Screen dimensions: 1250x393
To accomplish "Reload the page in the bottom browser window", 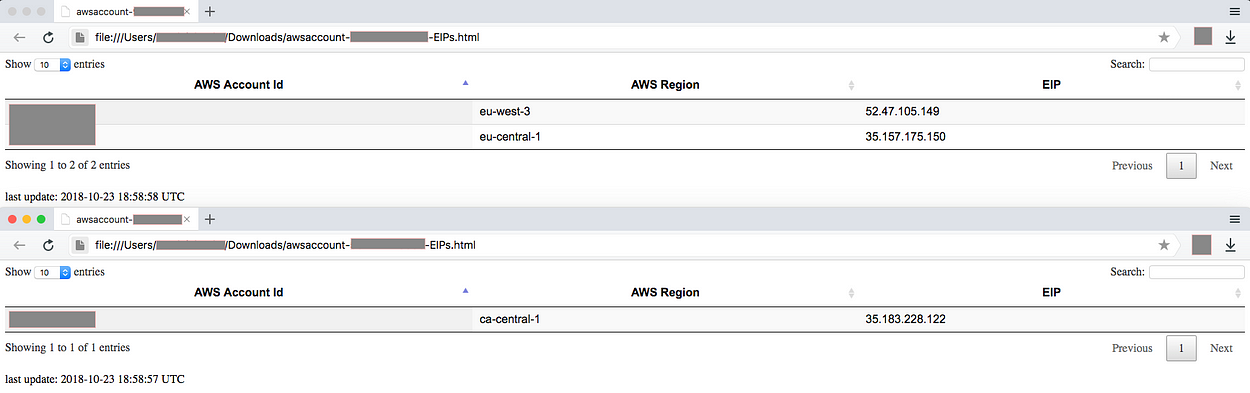I will tap(48, 245).
